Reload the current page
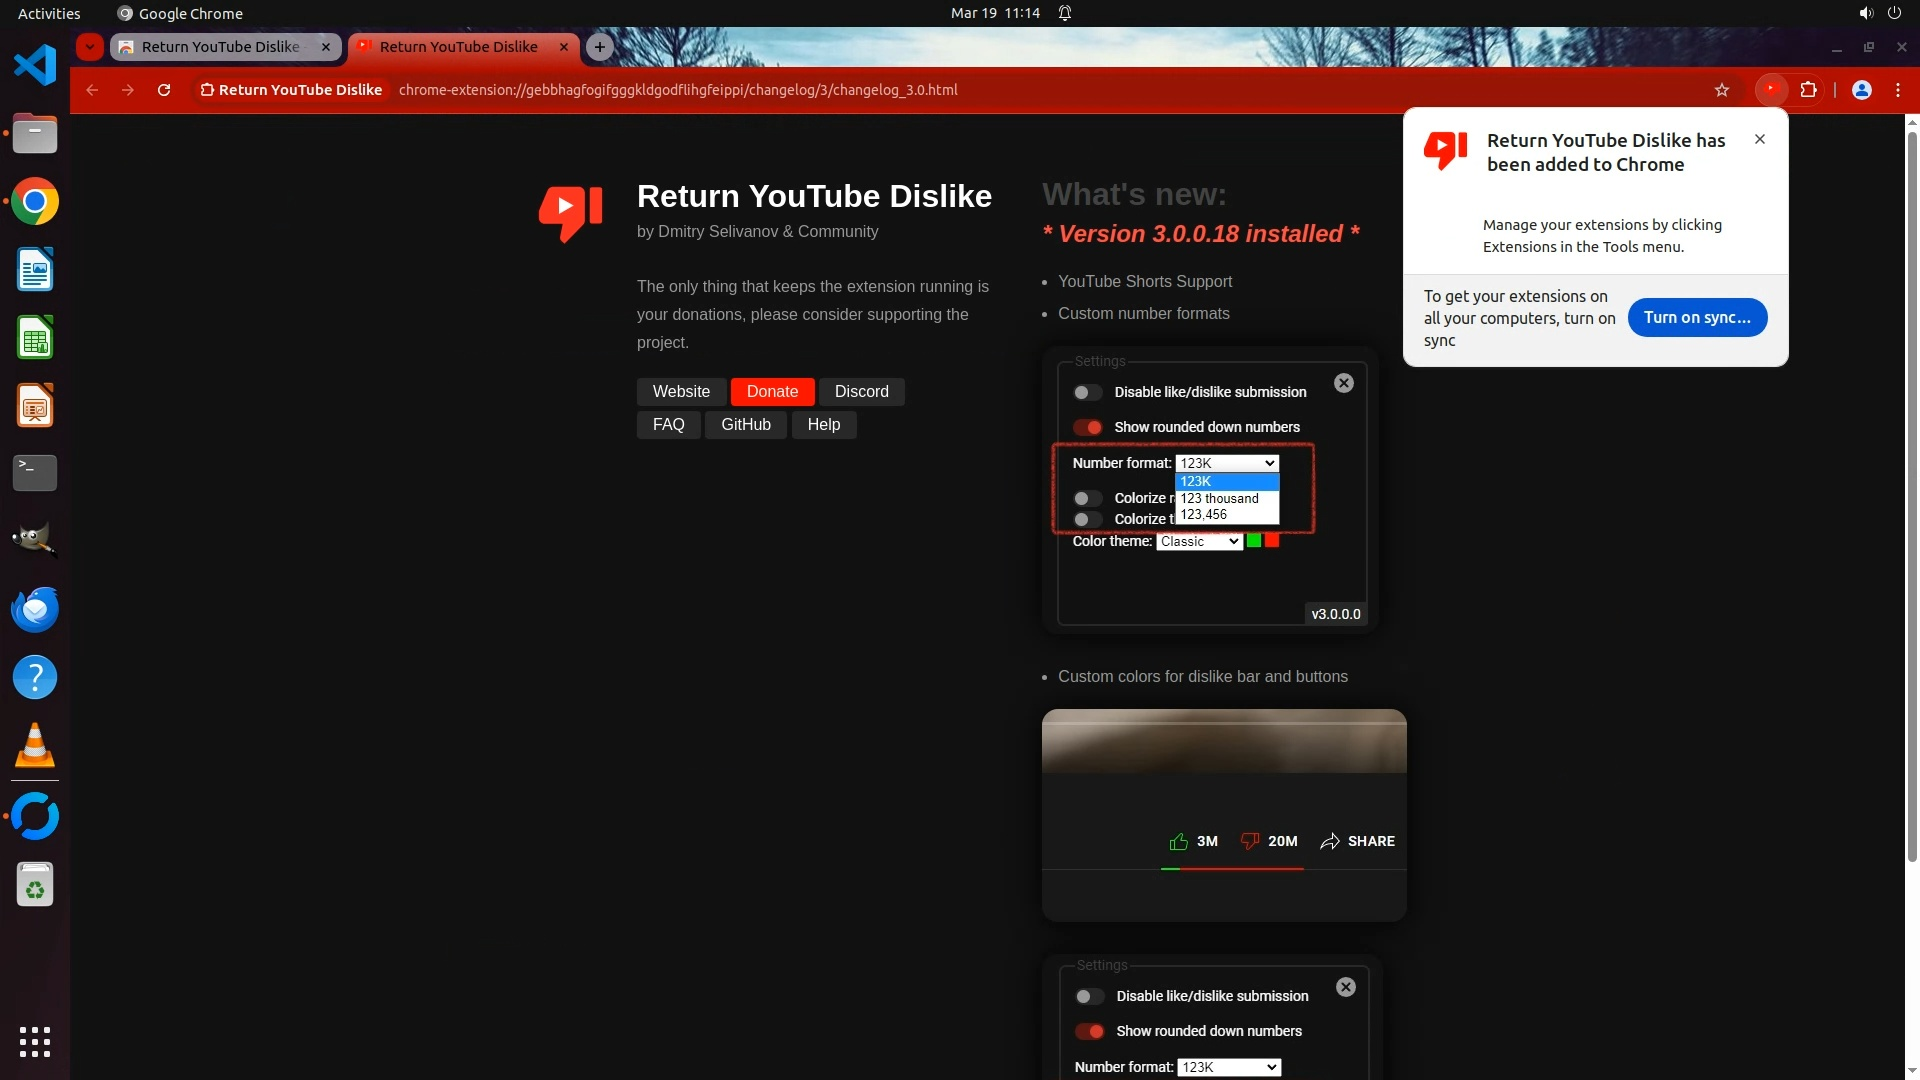The image size is (1920, 1080). coord(164,90)
